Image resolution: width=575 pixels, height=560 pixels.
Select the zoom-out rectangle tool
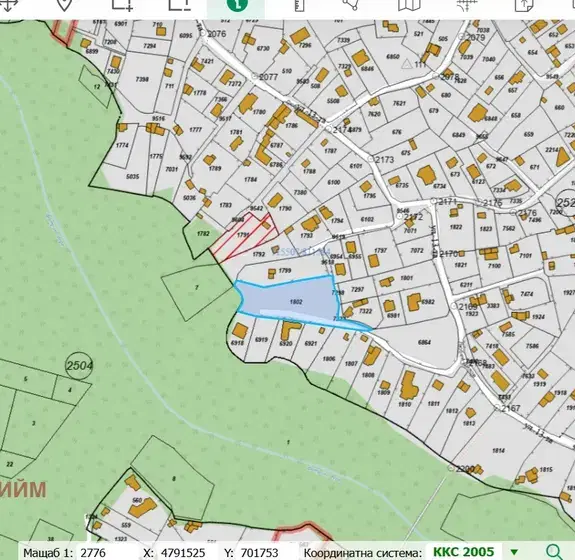[x=179, y=5]
